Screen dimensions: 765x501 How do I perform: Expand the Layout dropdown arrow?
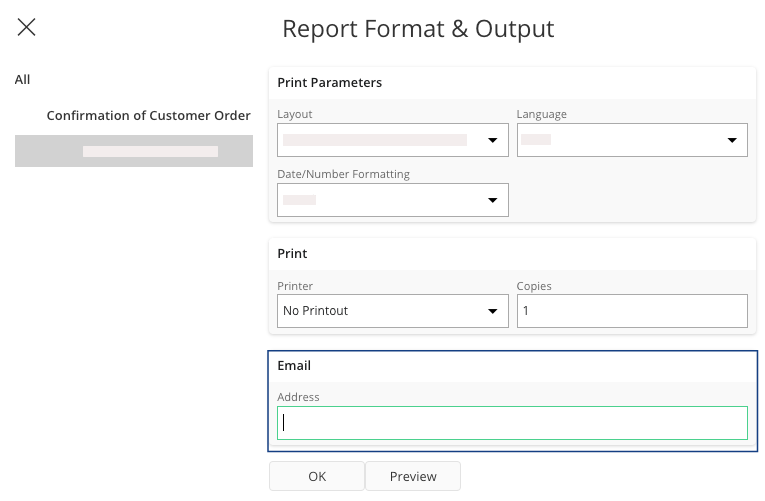(492, 141)
